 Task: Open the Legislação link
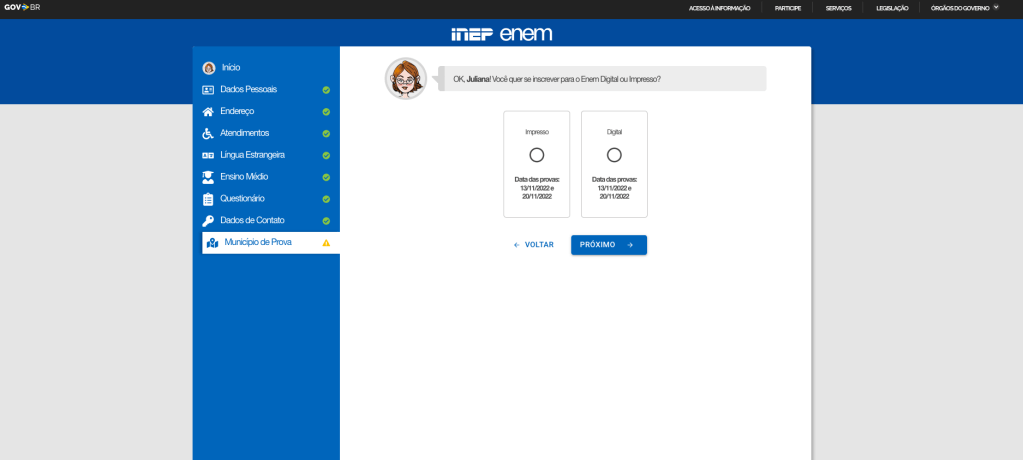pyautogui.click(x=893, y=8)
